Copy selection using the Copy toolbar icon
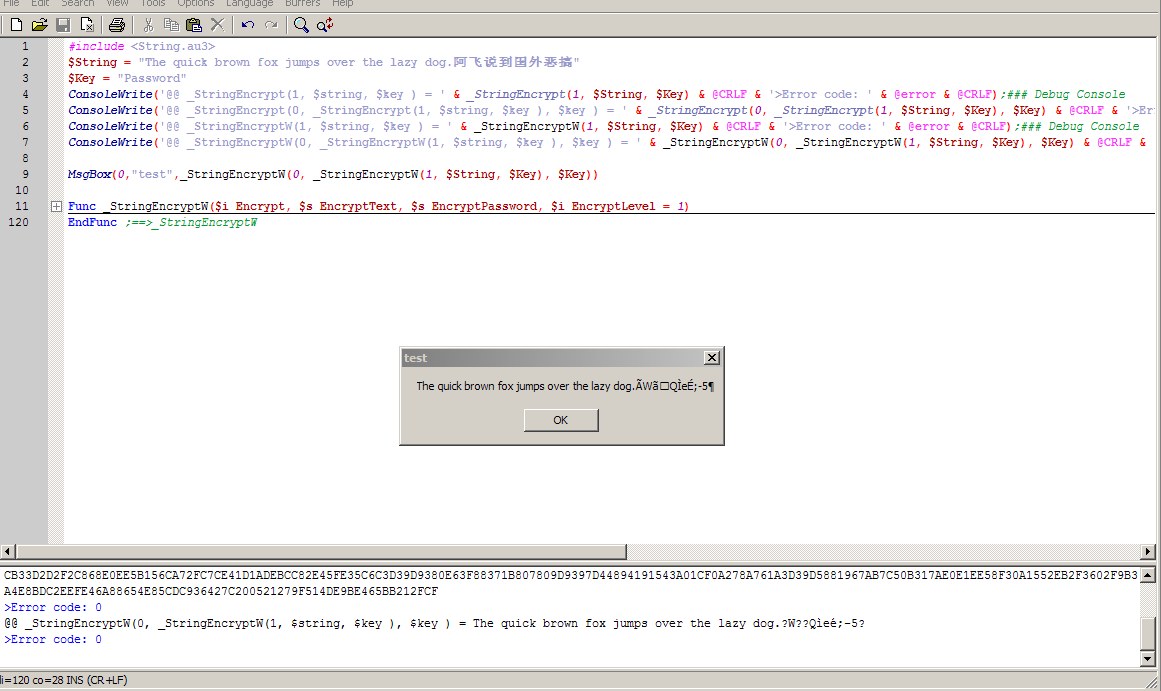Screen dimensions: 1161x691 (x=171, y=25)
